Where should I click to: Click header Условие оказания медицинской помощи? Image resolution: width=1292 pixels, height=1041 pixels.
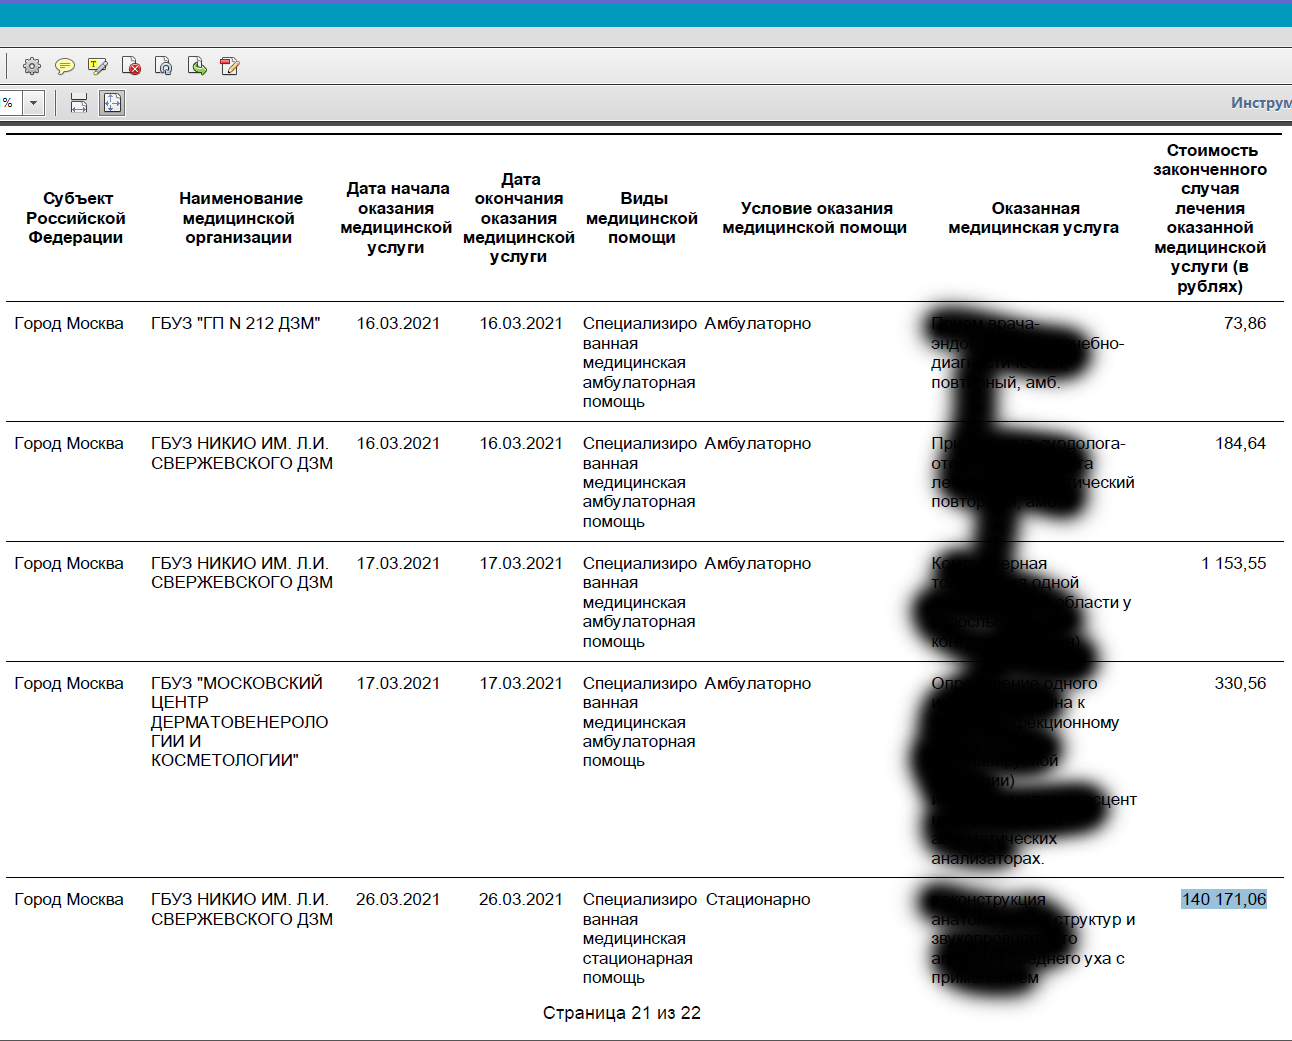815,218
